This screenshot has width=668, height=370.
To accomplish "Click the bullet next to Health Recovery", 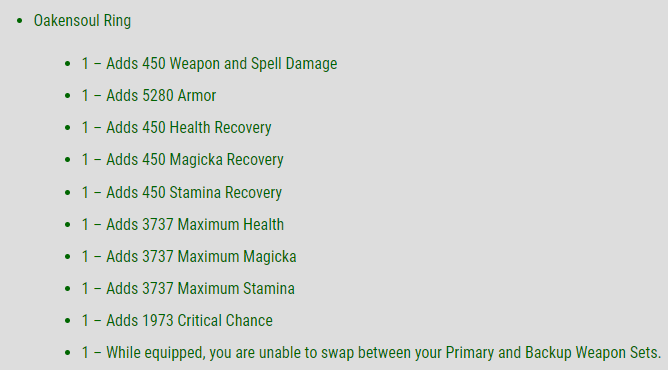I will [67, 128].
